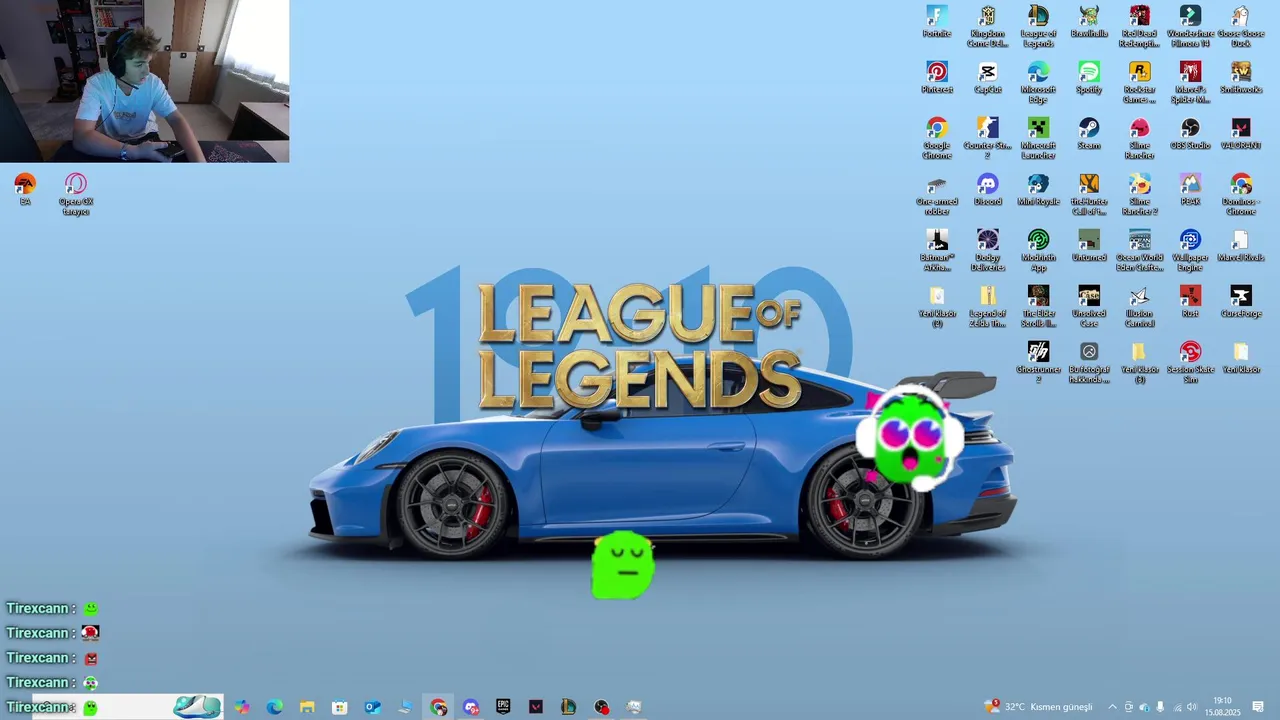Open the weather widget showing 32°C
The width and height of the screenshot is (1280, 720).
click(1038, 707)
